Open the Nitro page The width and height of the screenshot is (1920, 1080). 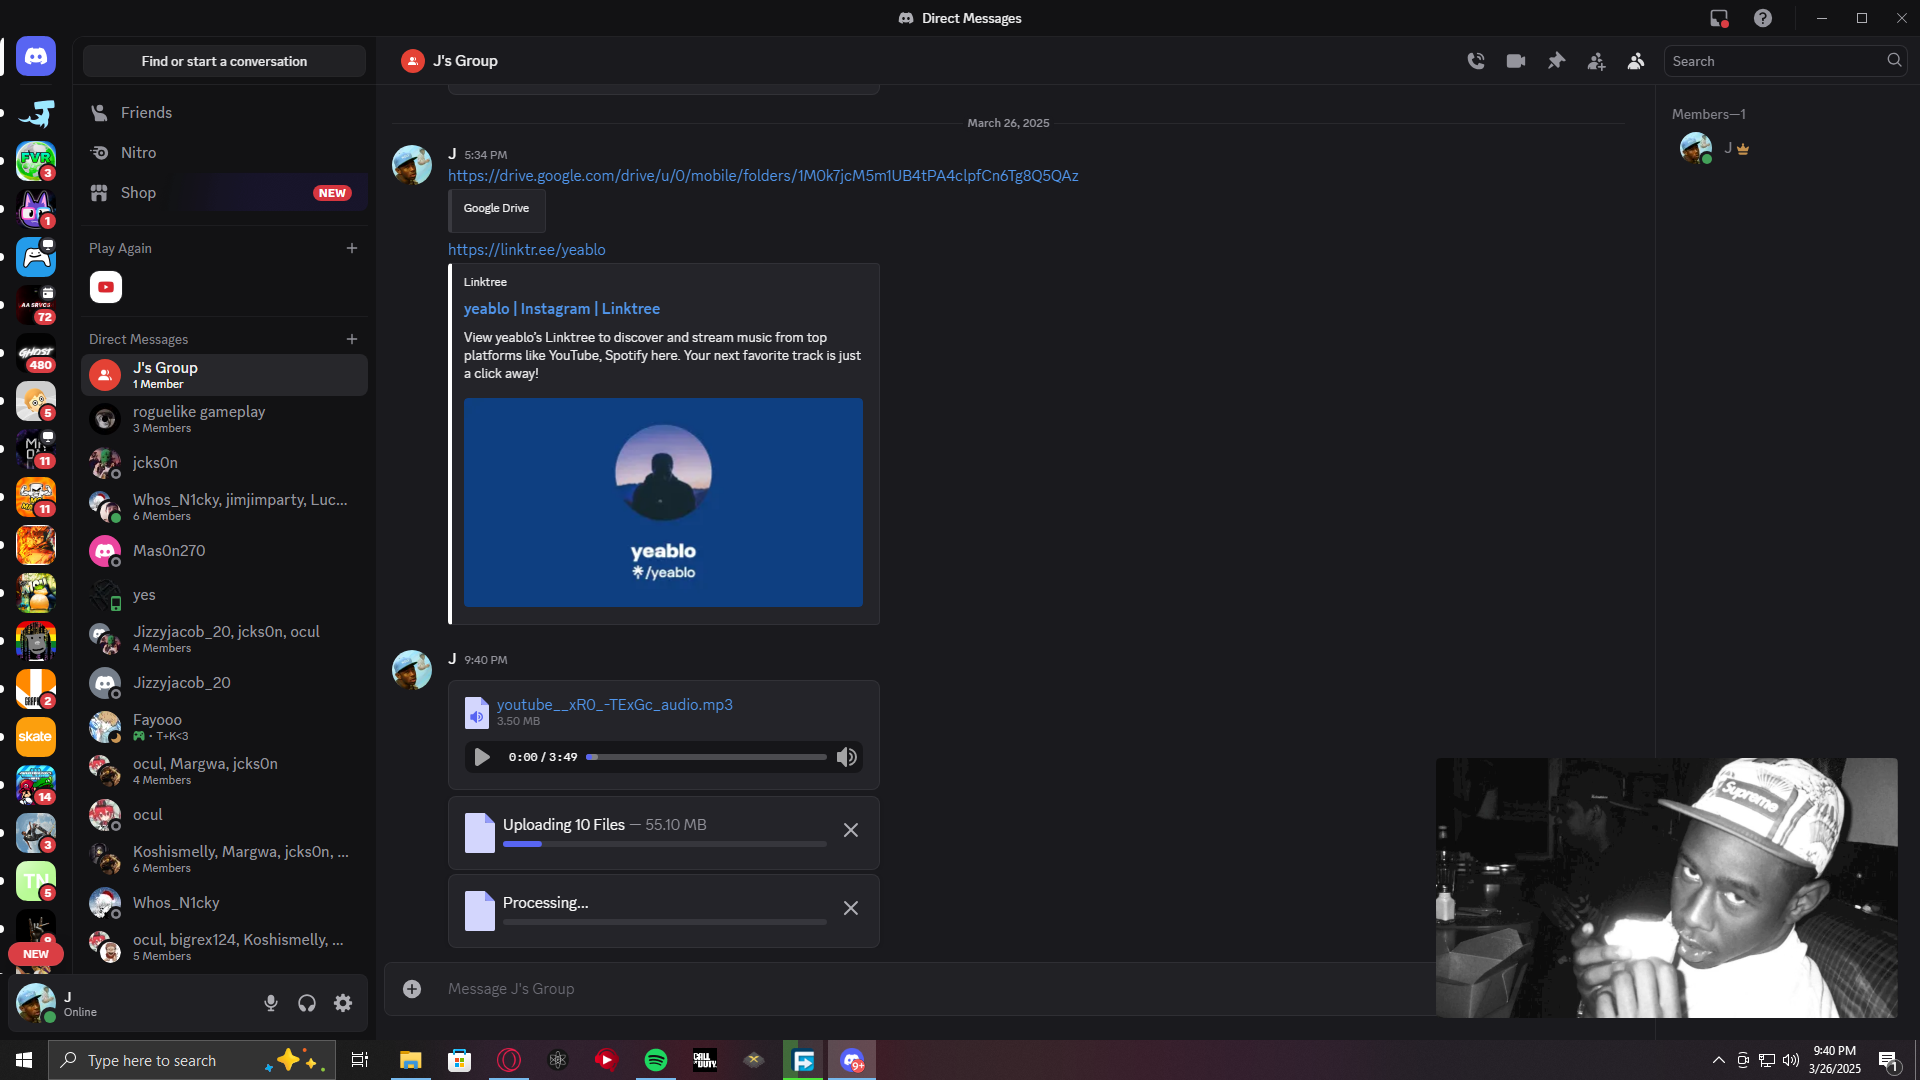138,153
